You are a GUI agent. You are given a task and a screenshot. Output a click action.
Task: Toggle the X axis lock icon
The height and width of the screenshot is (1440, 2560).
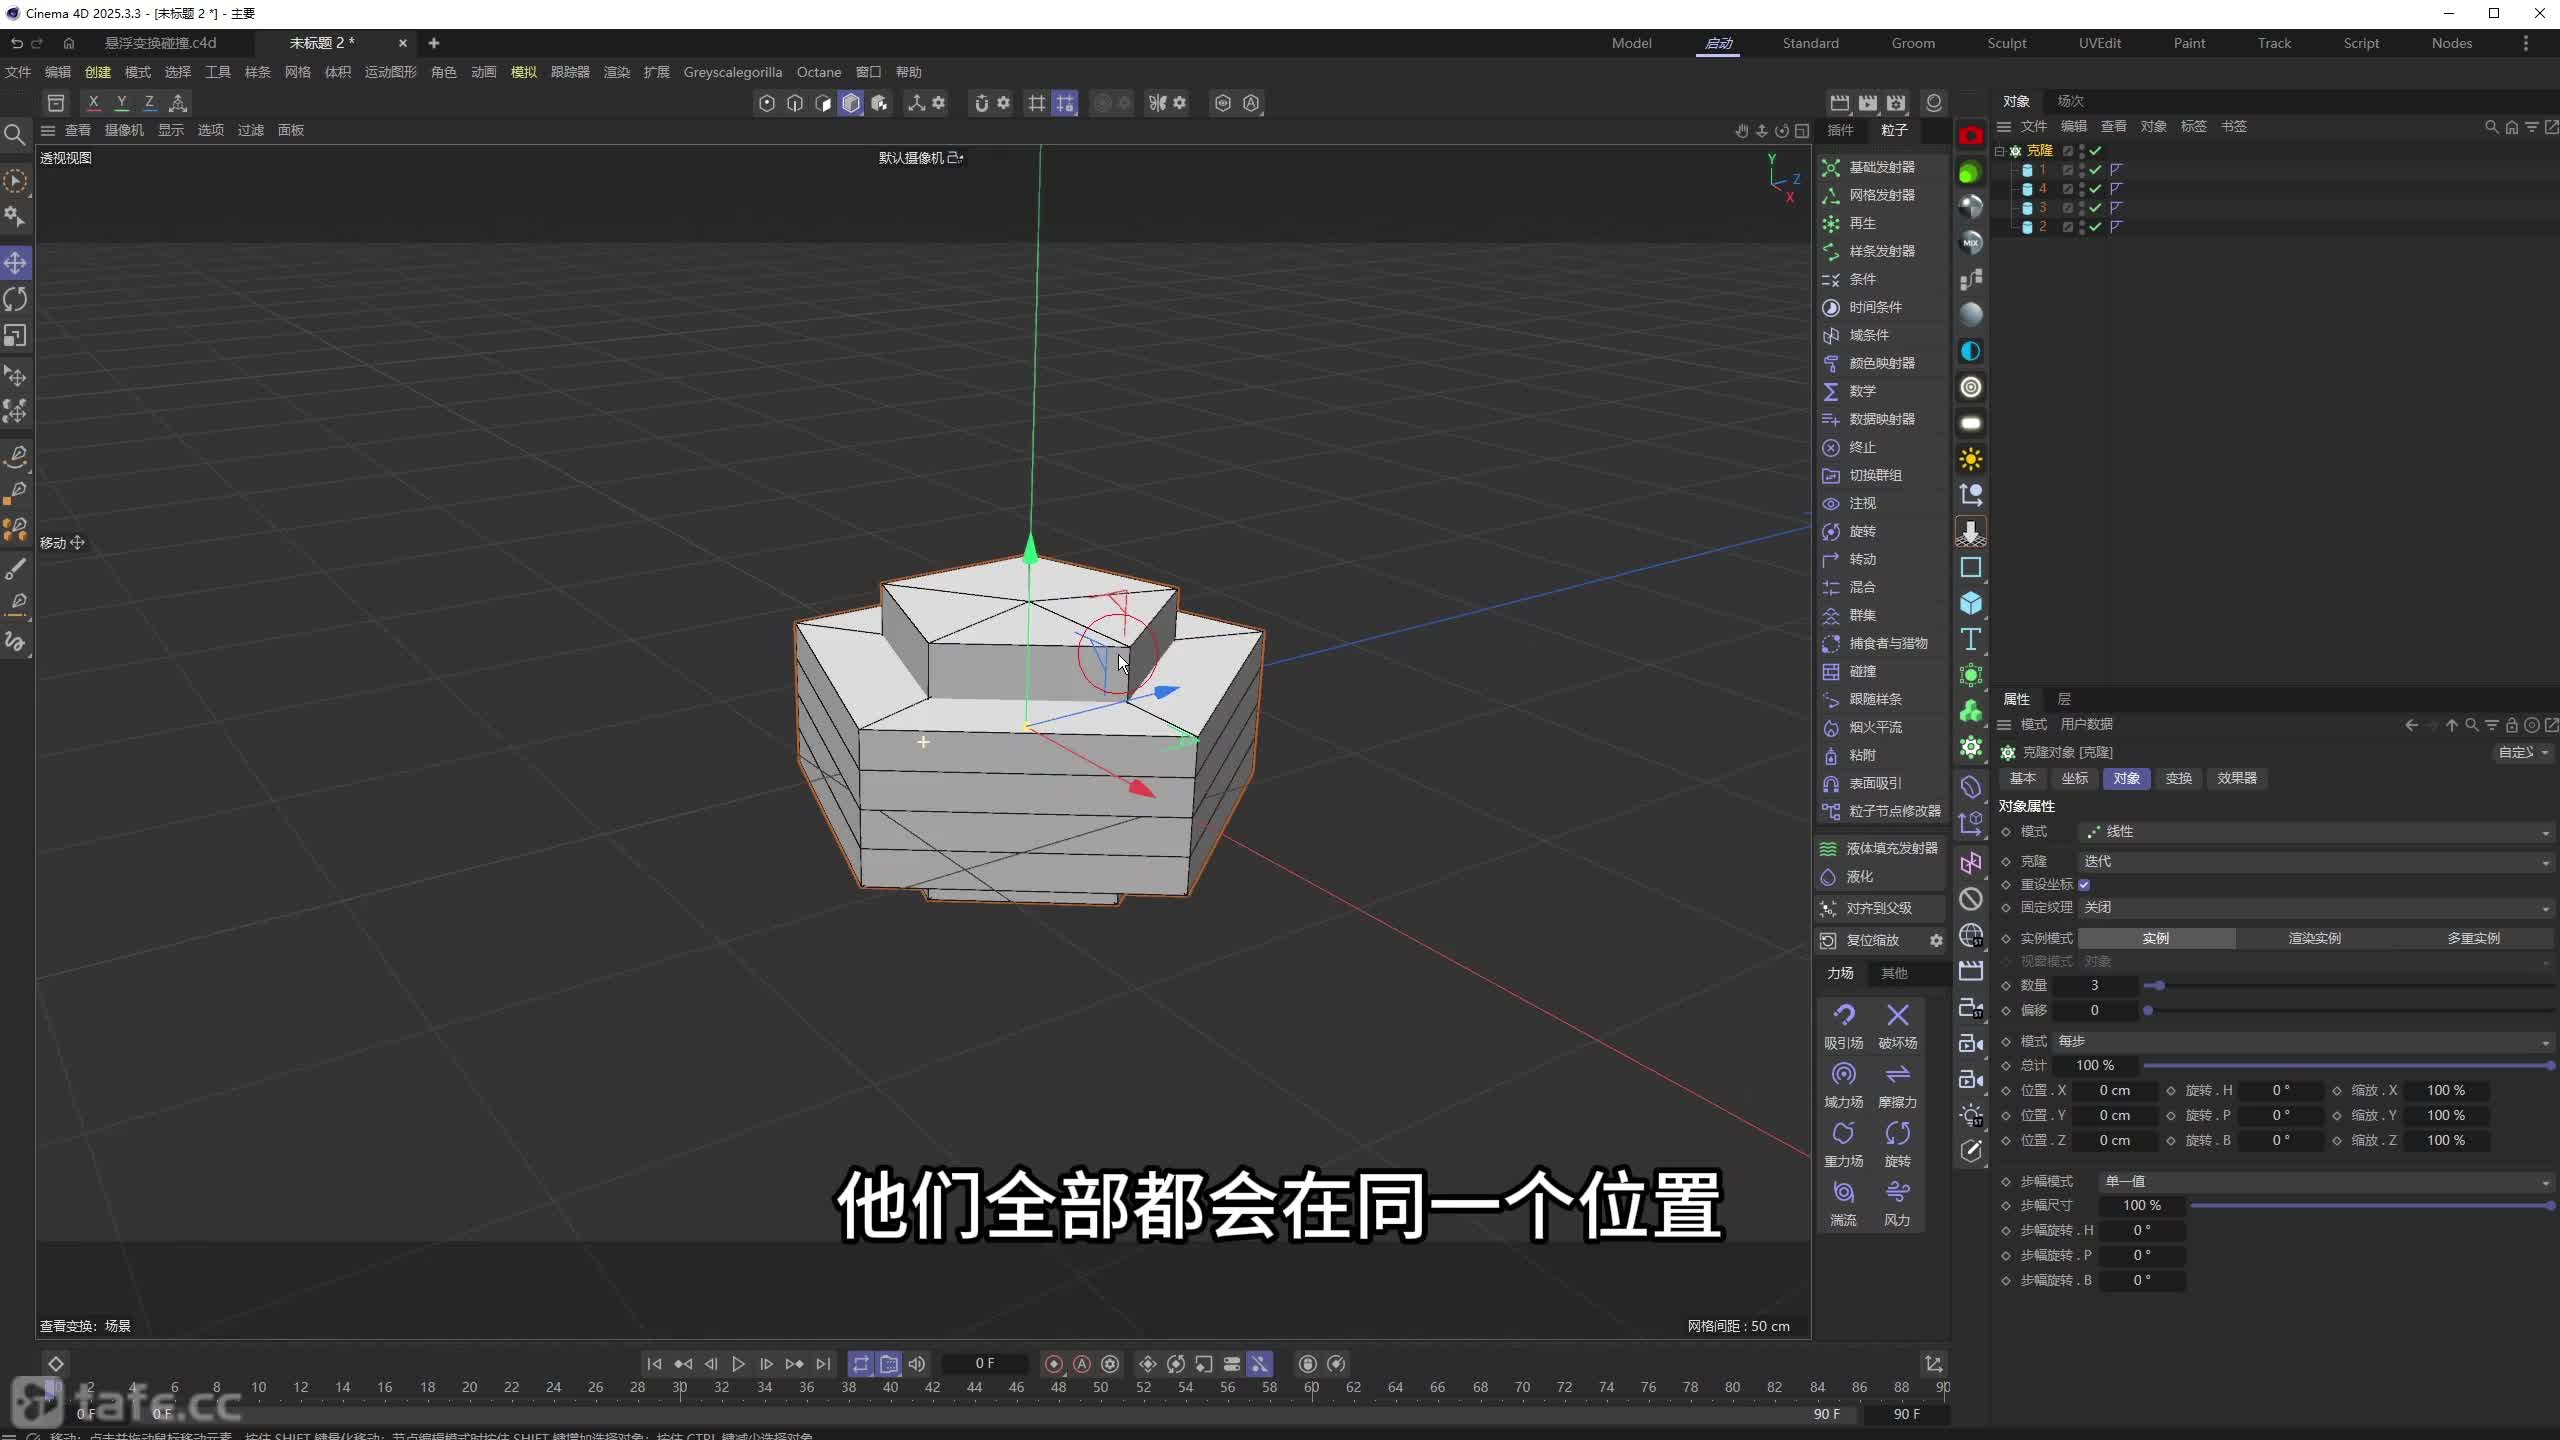click(93, 102)
